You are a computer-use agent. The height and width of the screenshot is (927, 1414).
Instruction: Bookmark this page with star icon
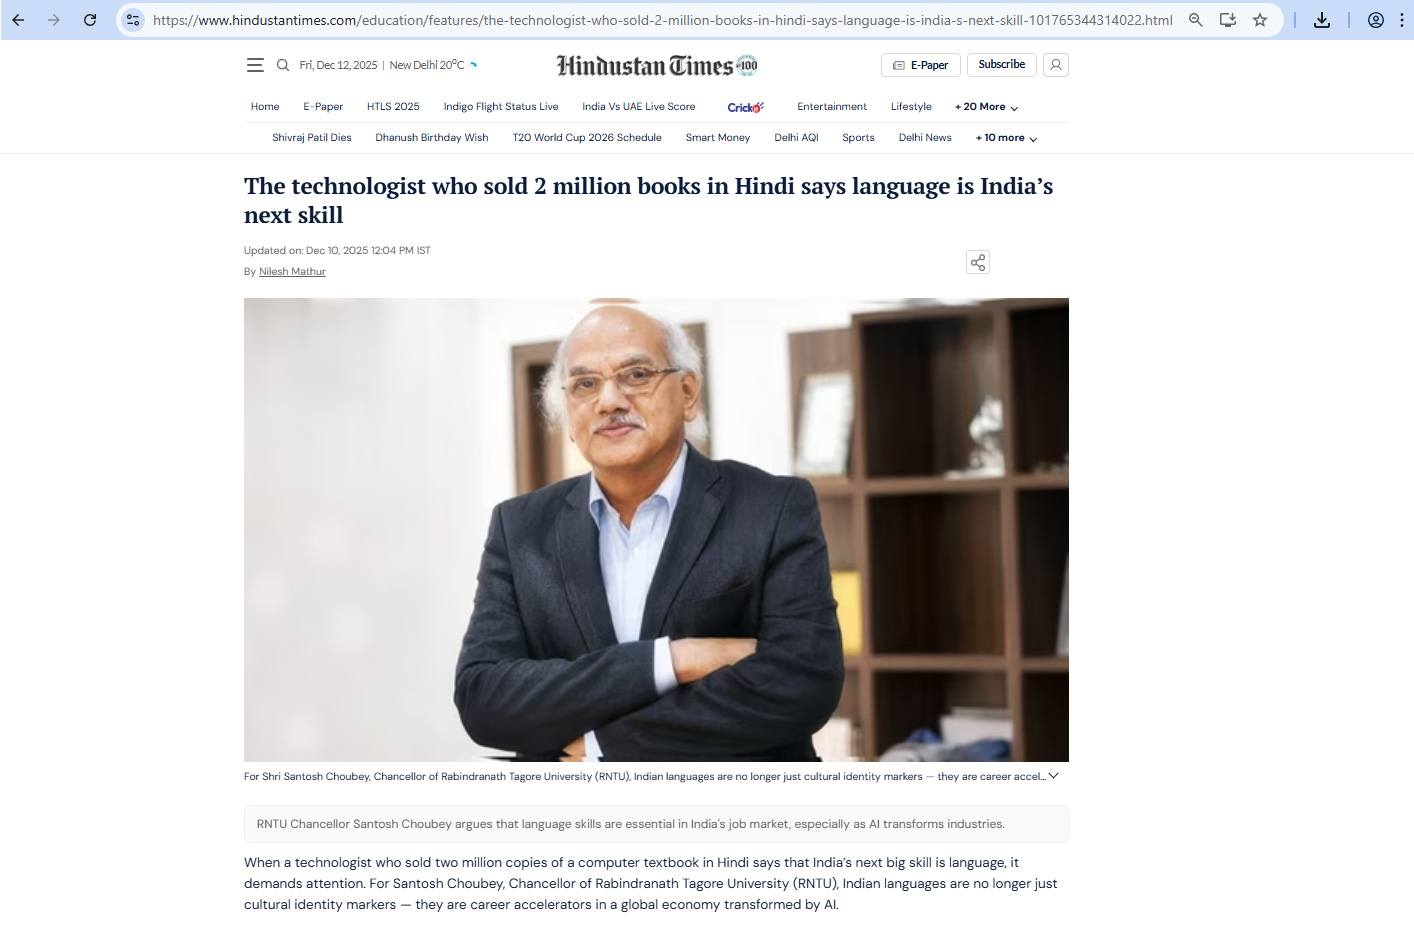pyautogui.click(x=1260, y=20)
